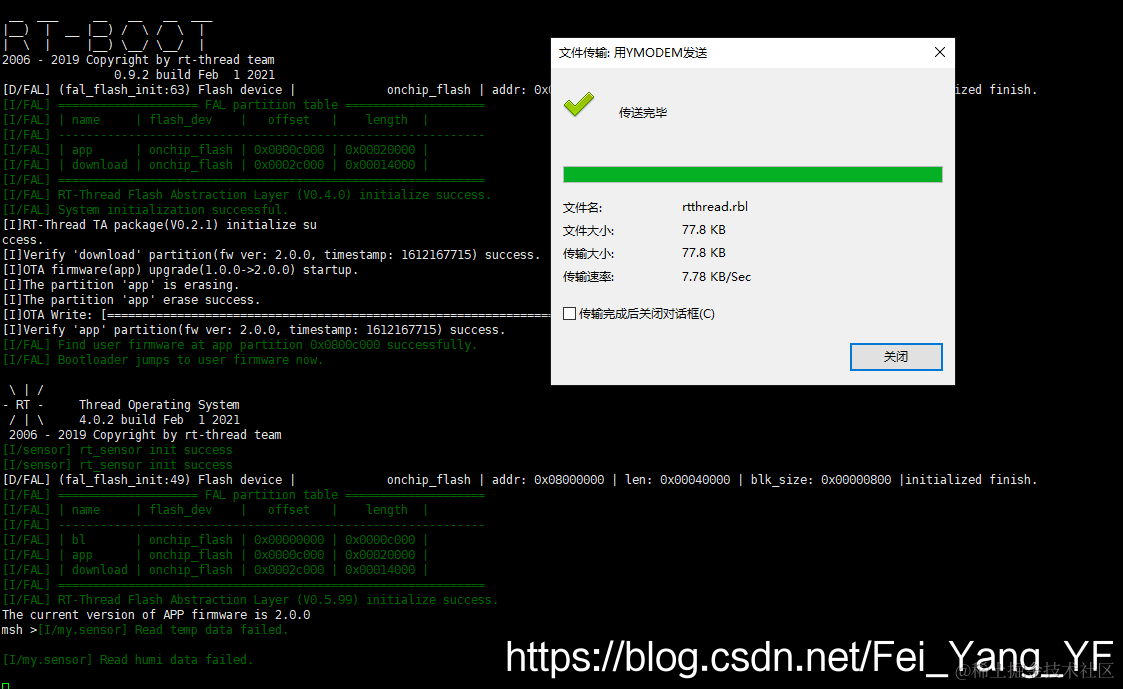Select the filename rtthread.rbl in dialog

click(715, 207)
